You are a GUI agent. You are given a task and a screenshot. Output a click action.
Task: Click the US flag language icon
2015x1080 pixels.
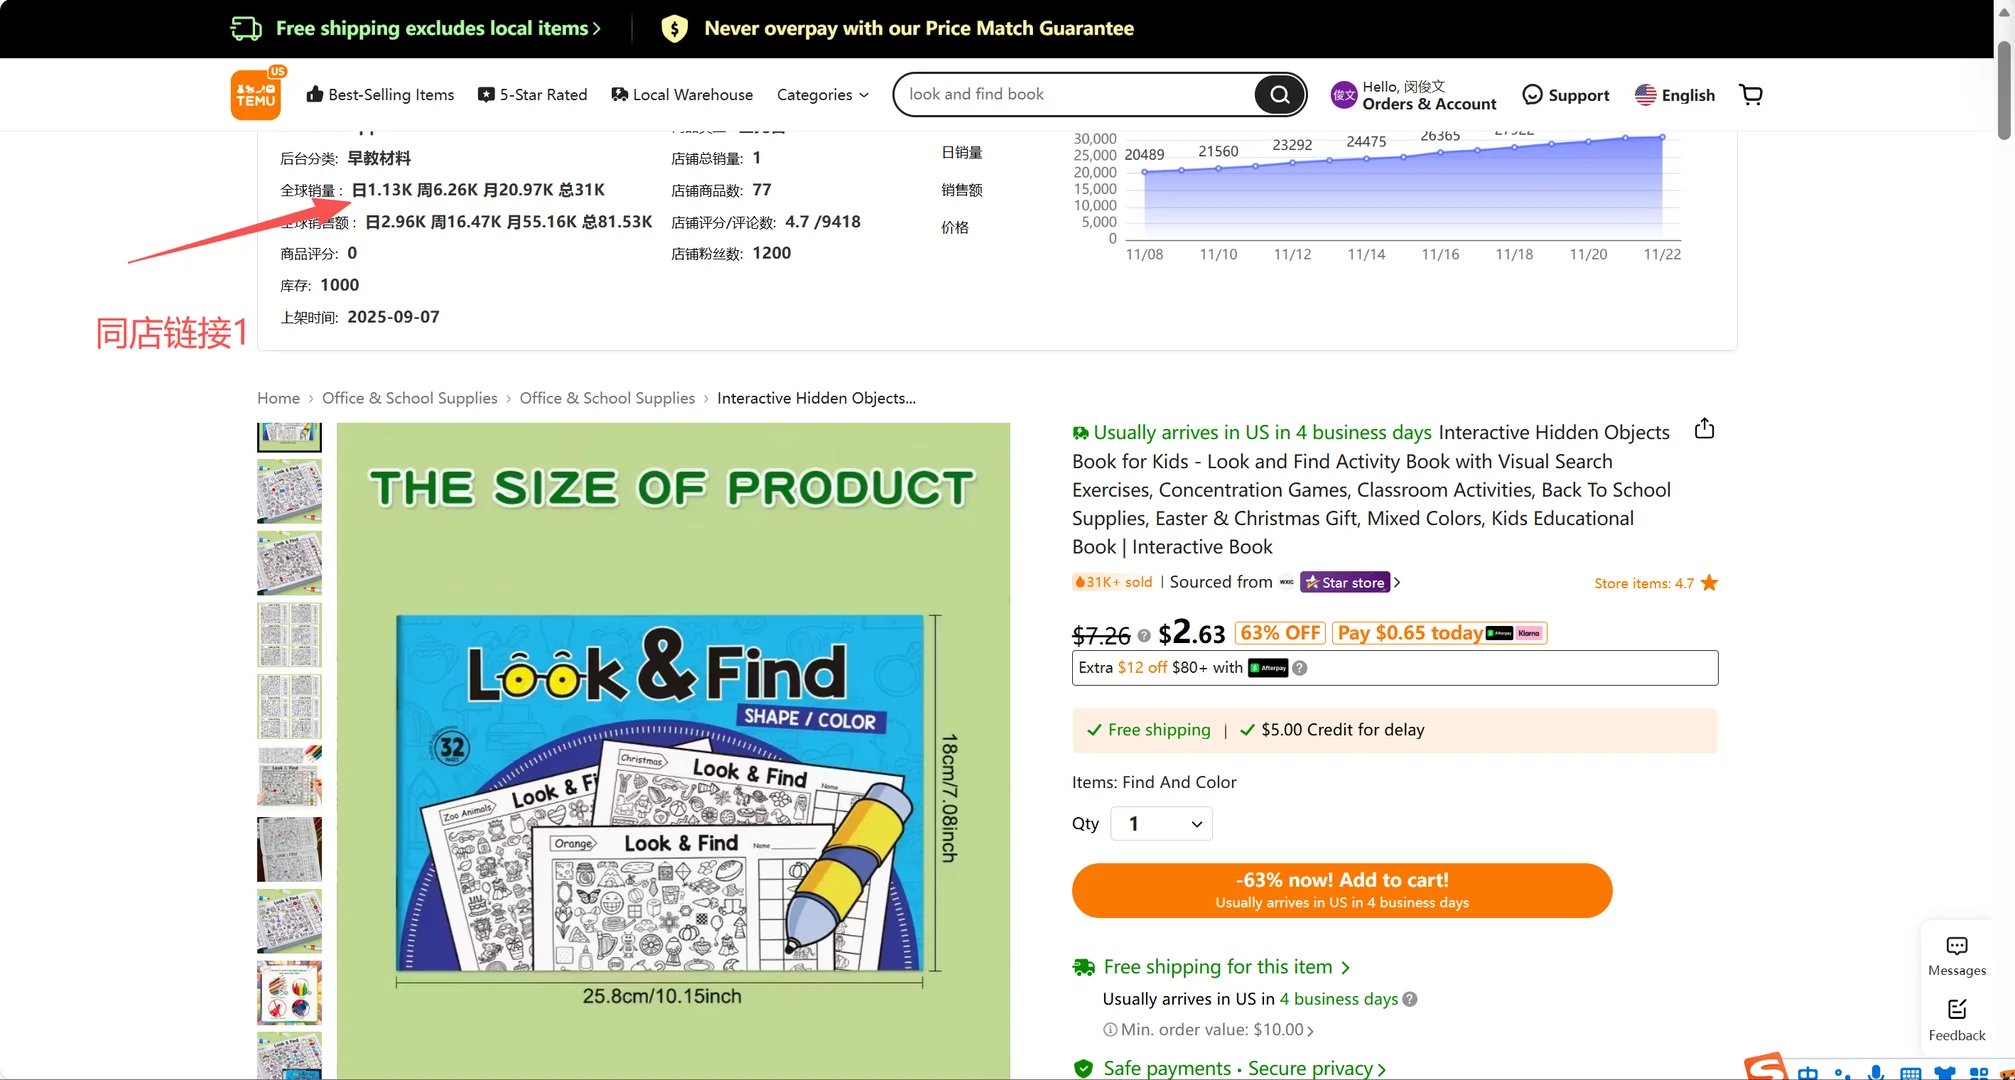(x=1645, y=95)
